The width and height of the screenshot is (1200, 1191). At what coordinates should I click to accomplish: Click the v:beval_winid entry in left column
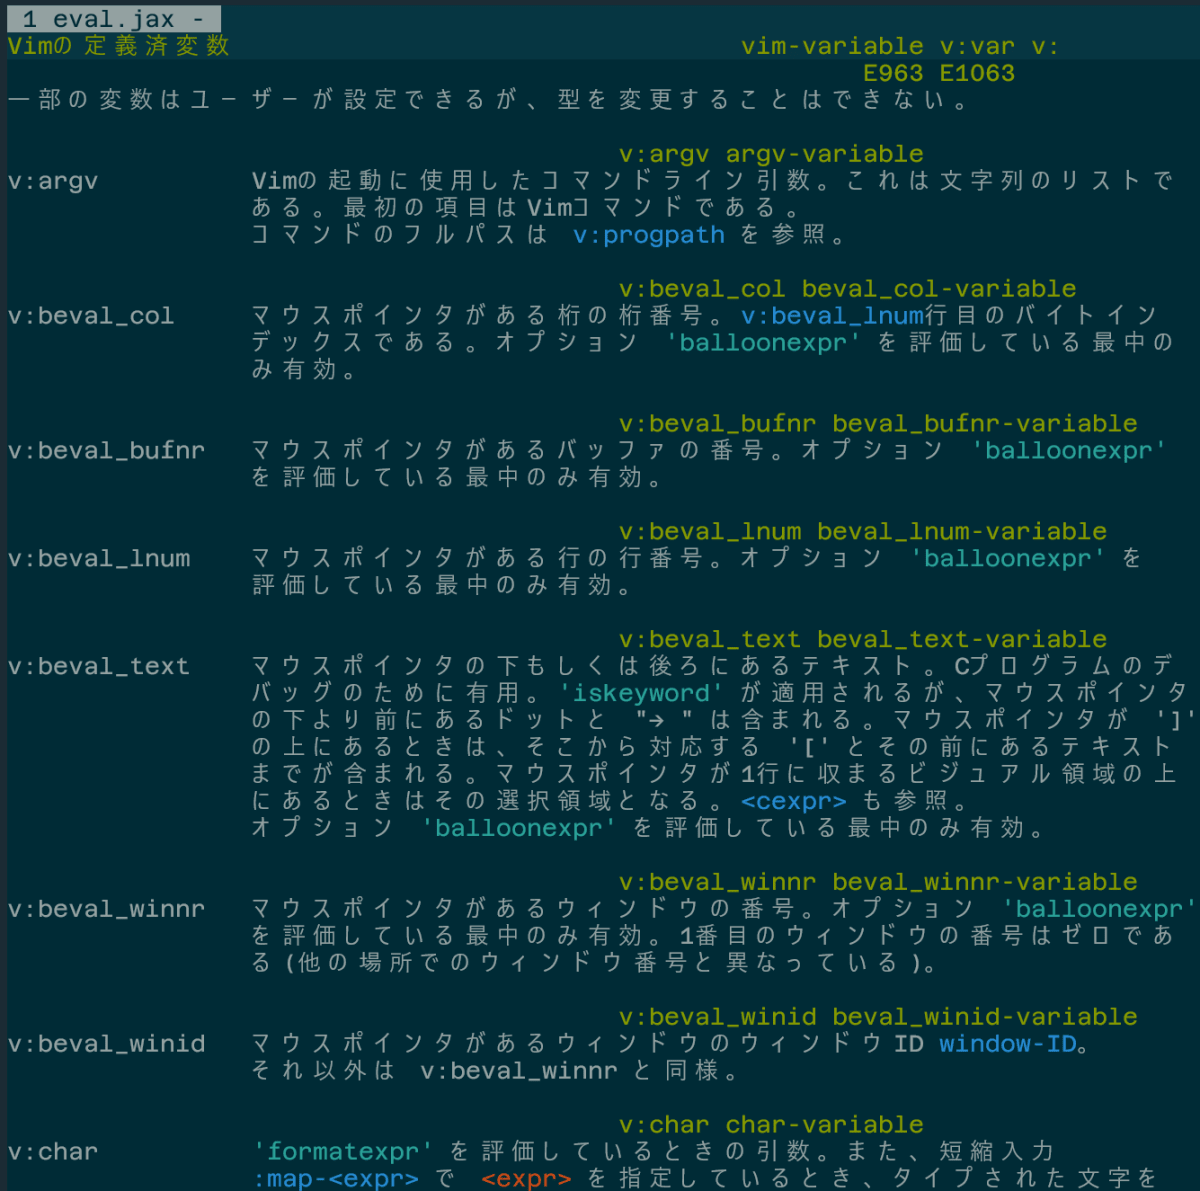coord(106,1044)
